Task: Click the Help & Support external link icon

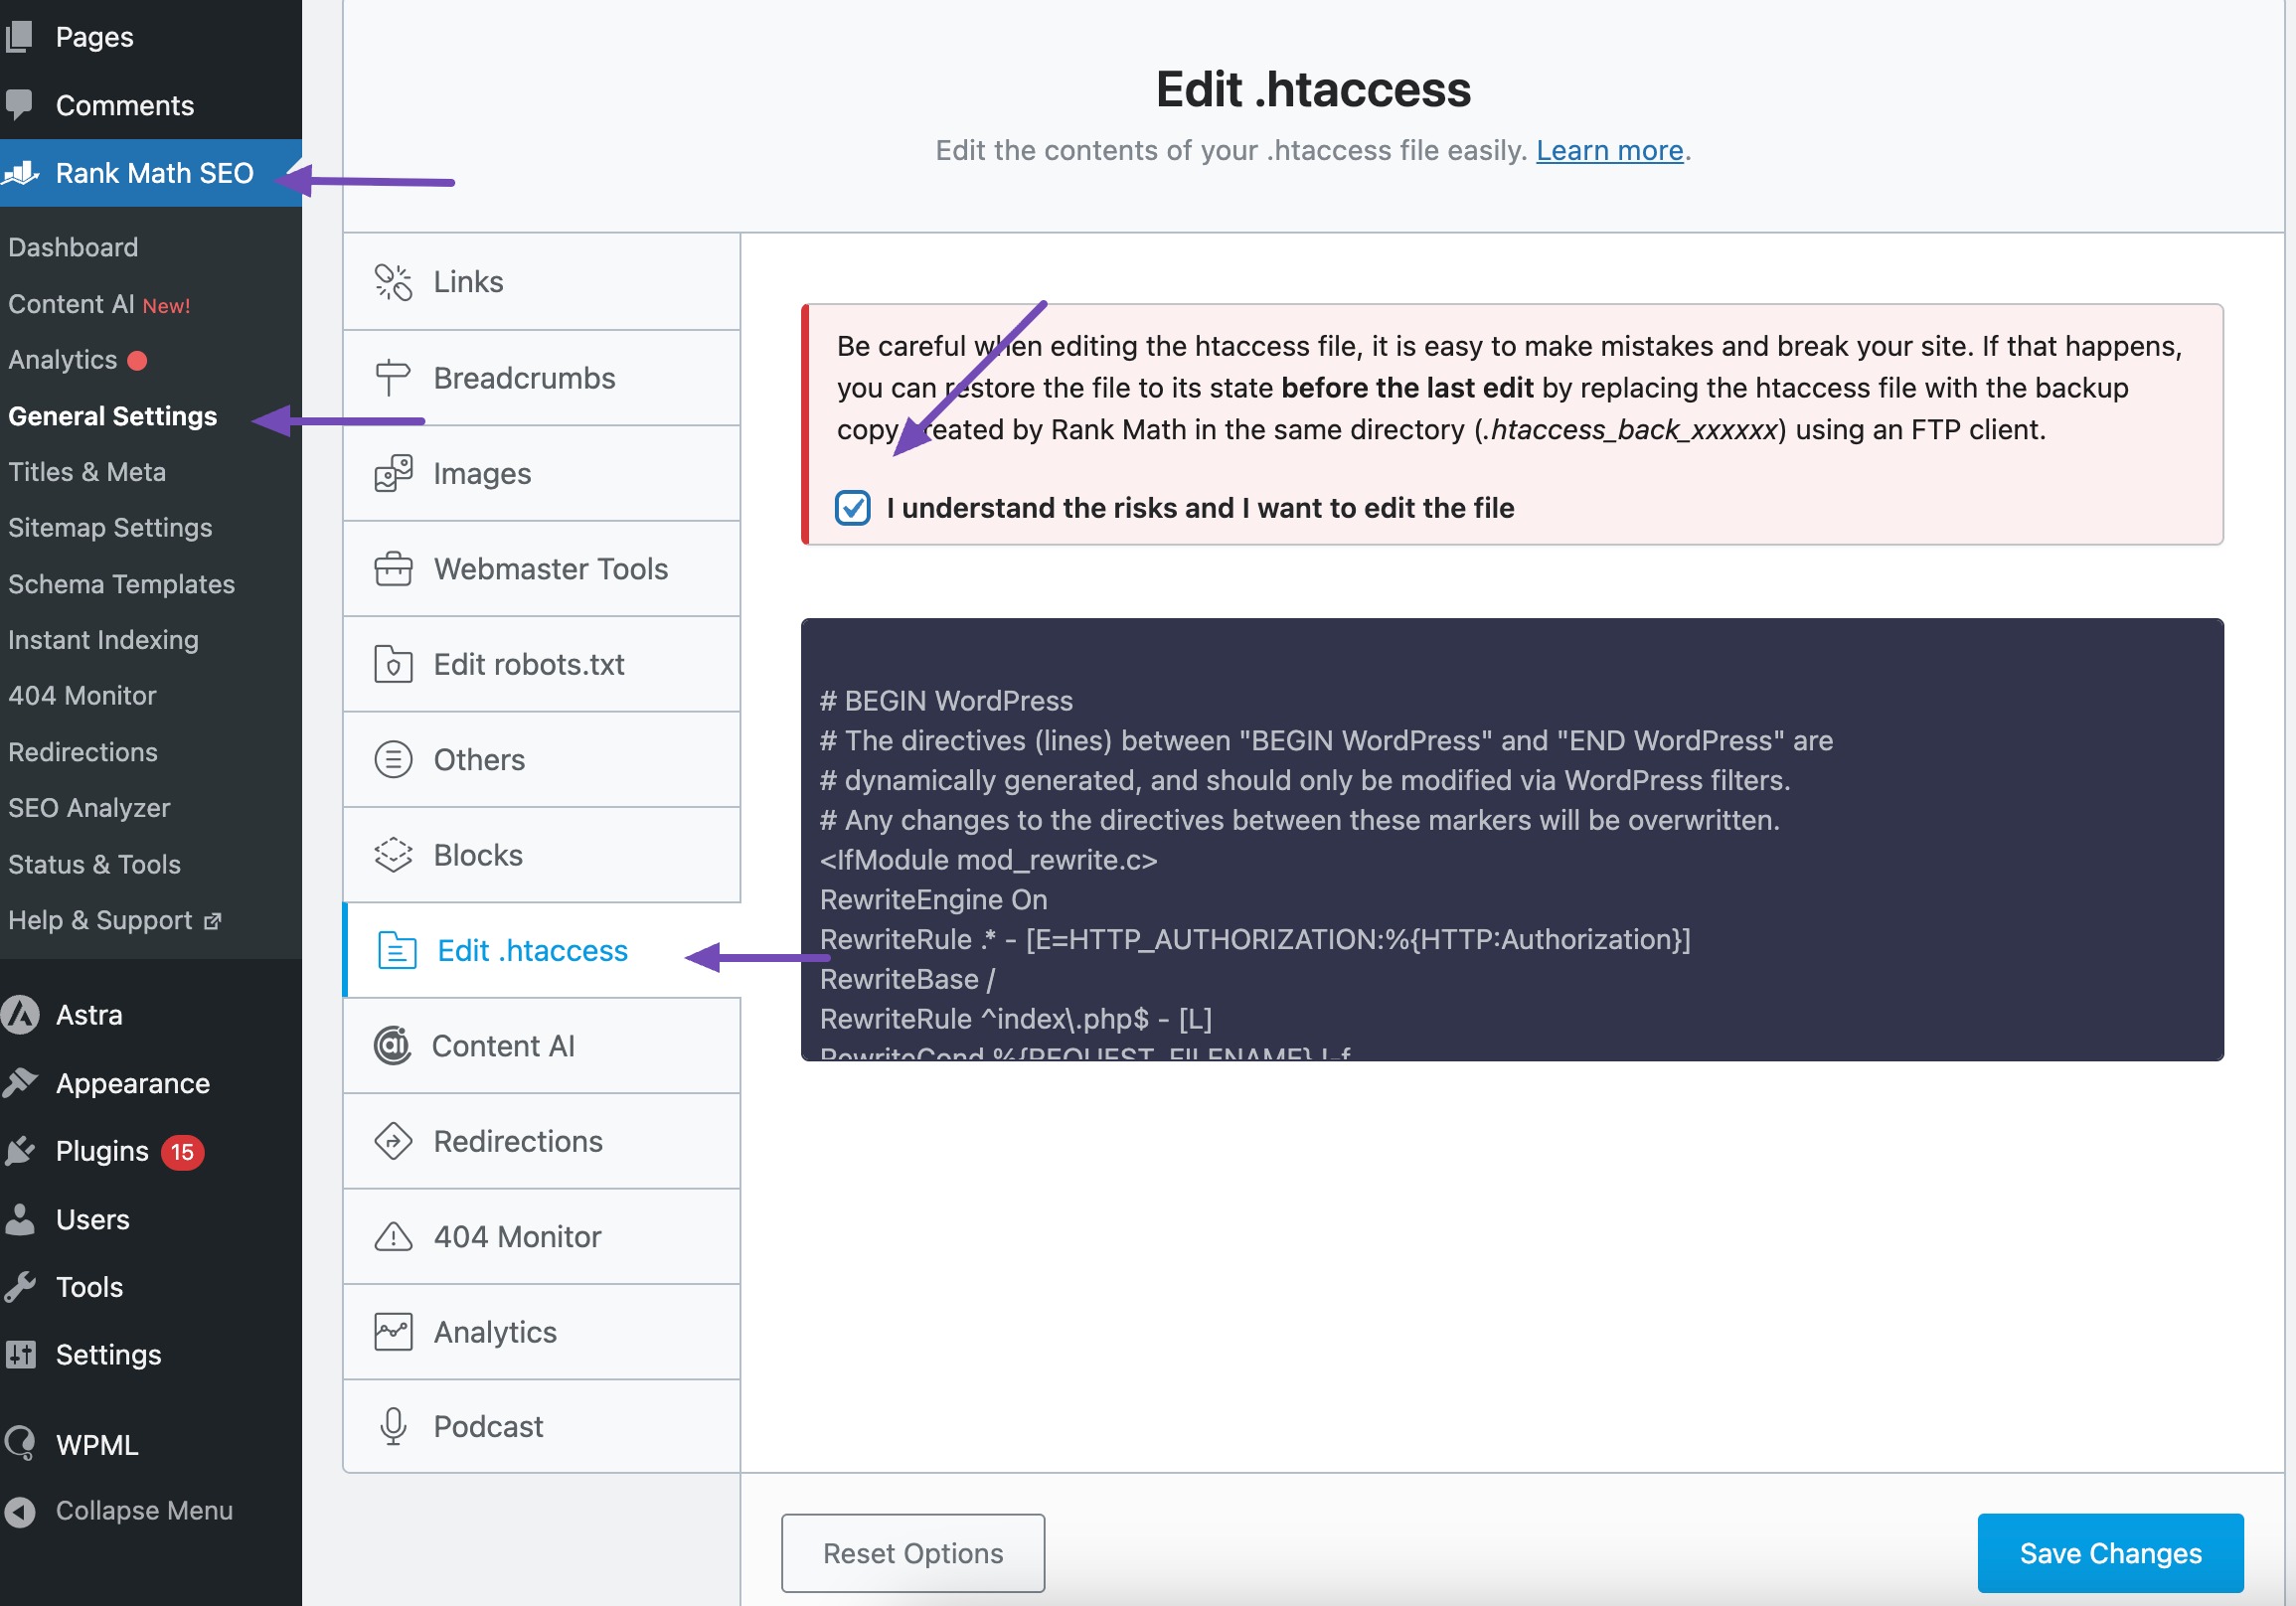Action: (212, 921)
